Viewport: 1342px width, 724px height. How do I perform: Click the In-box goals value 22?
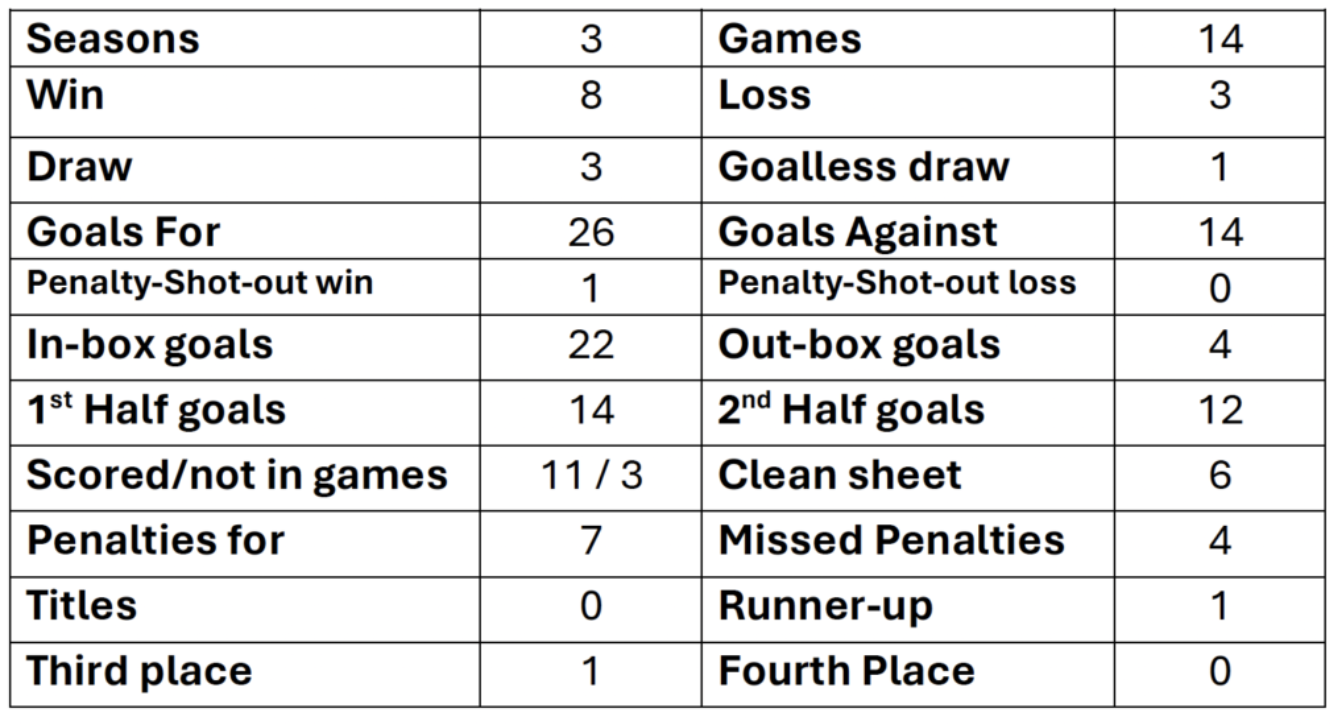(591, 345)
